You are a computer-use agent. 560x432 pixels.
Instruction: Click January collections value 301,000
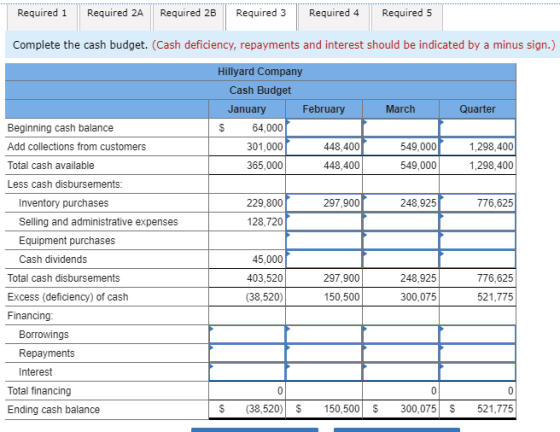pos(265,147)
